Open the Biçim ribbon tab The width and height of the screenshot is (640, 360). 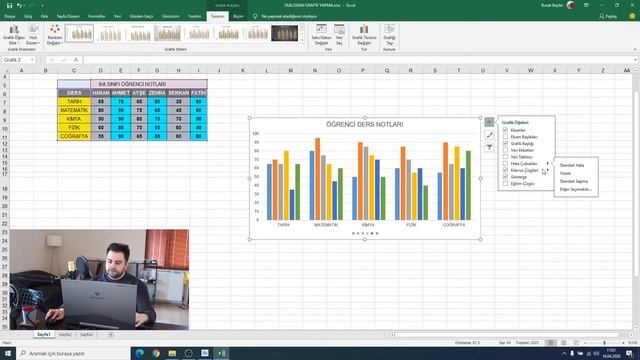238,16
